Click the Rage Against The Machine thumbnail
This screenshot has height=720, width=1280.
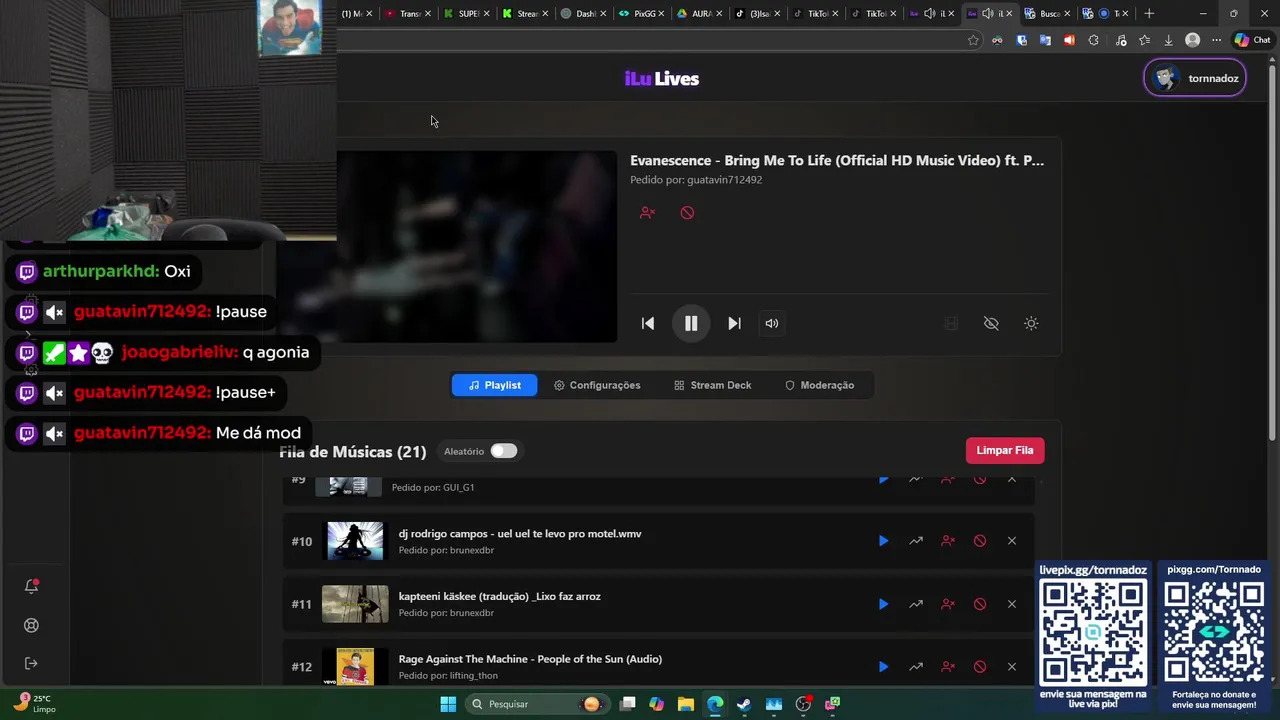pos(355,667)
